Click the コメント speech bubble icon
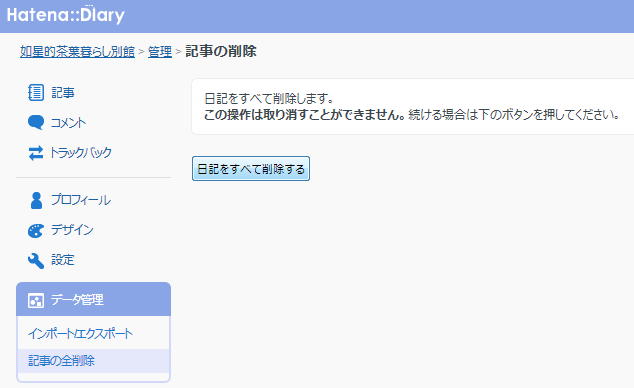The width and height of the screenshot is (634, 388). (x=36, y=122)
